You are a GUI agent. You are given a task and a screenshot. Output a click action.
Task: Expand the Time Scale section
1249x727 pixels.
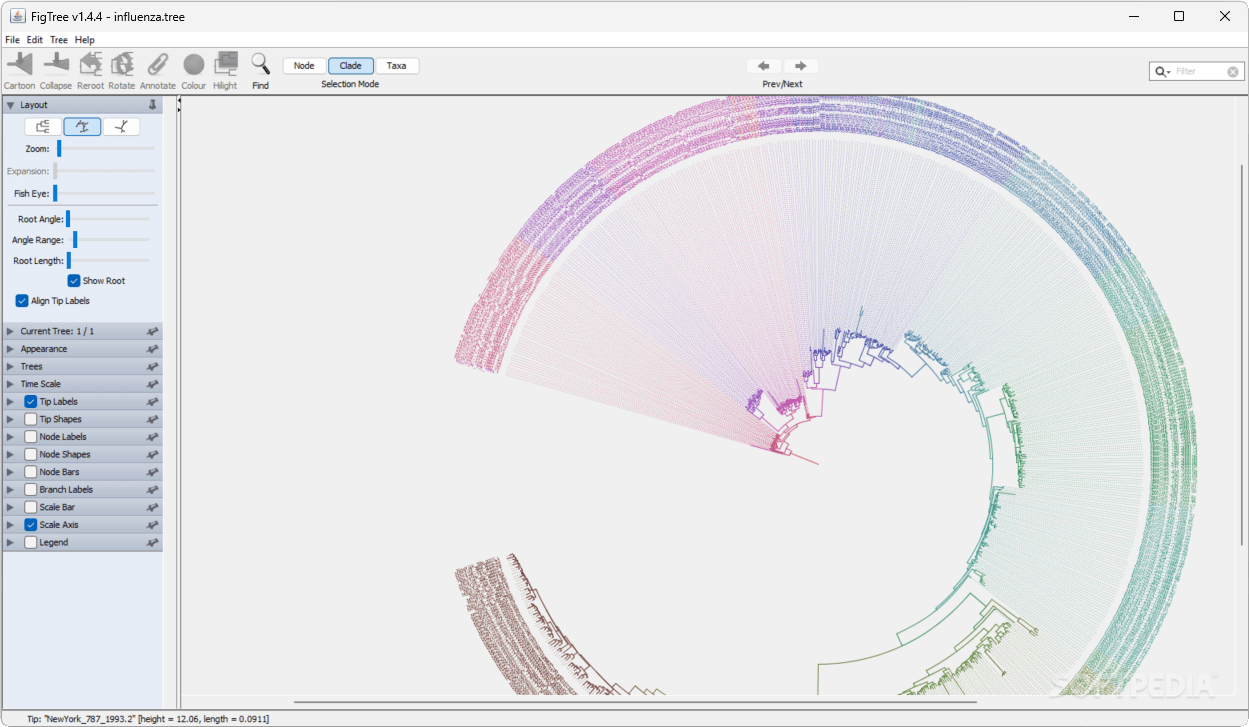point(11,384)
